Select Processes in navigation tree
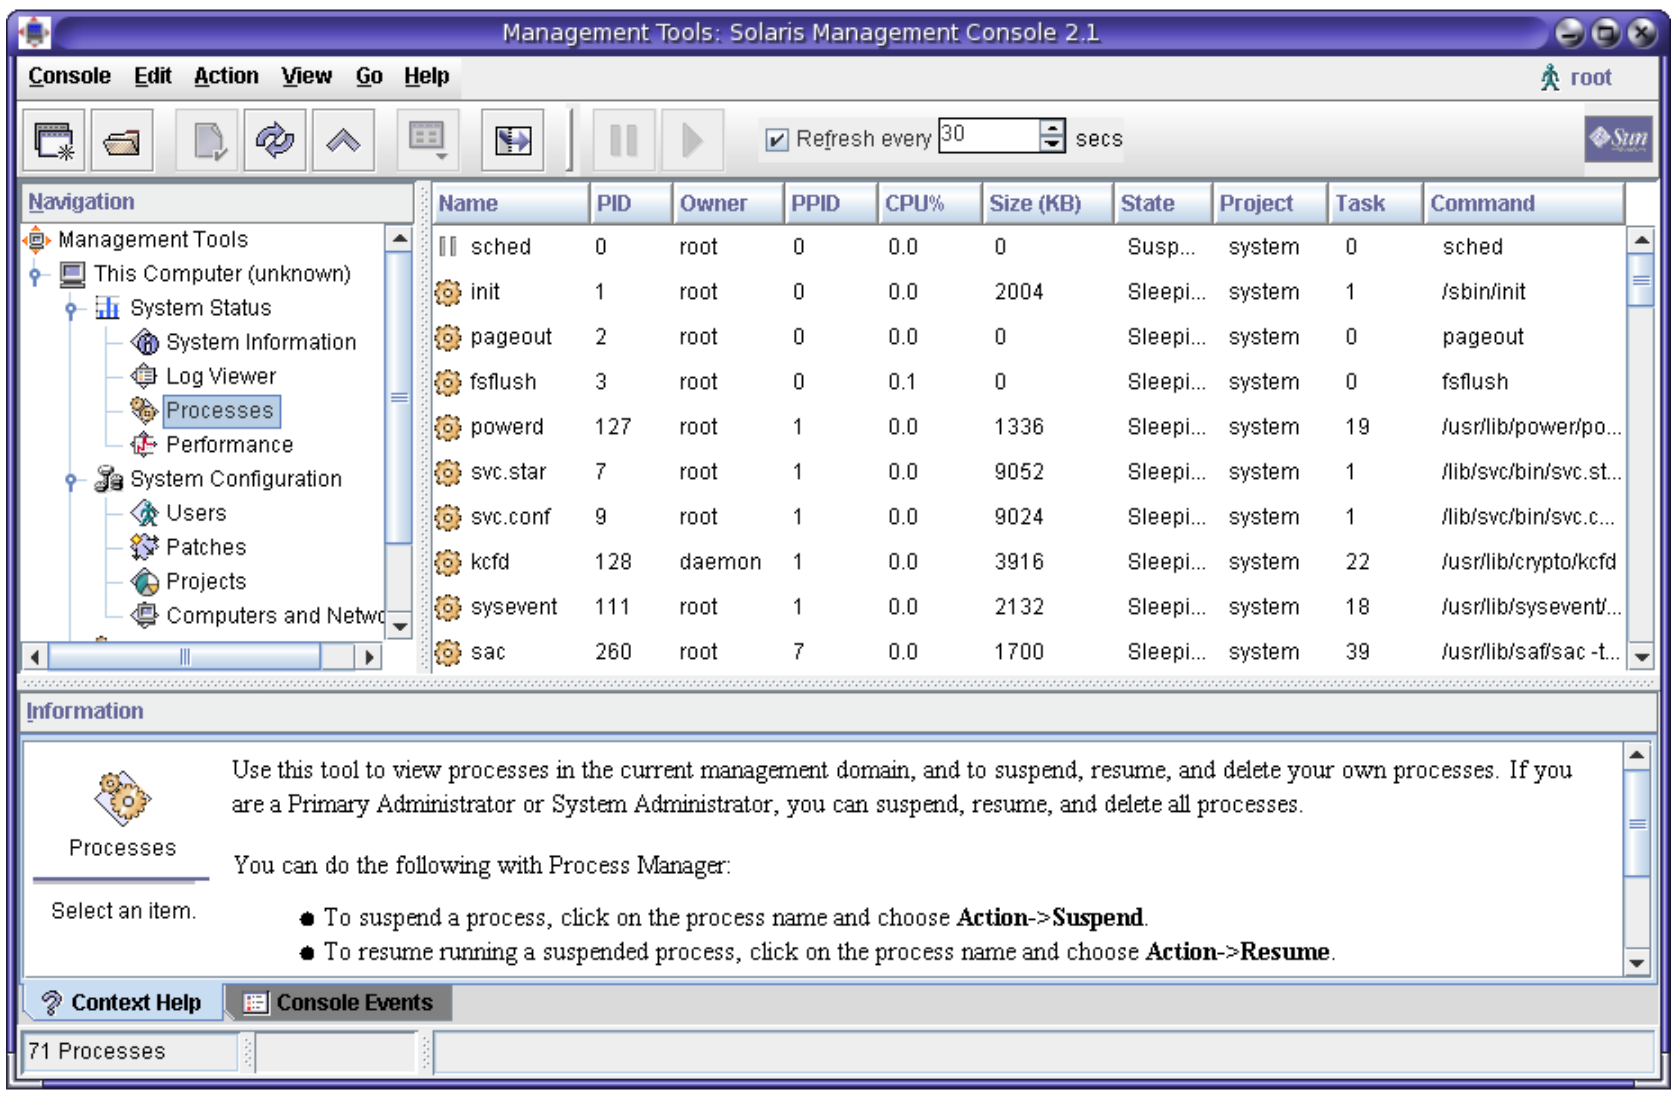1678x1096 pixels. coord(220,411)
